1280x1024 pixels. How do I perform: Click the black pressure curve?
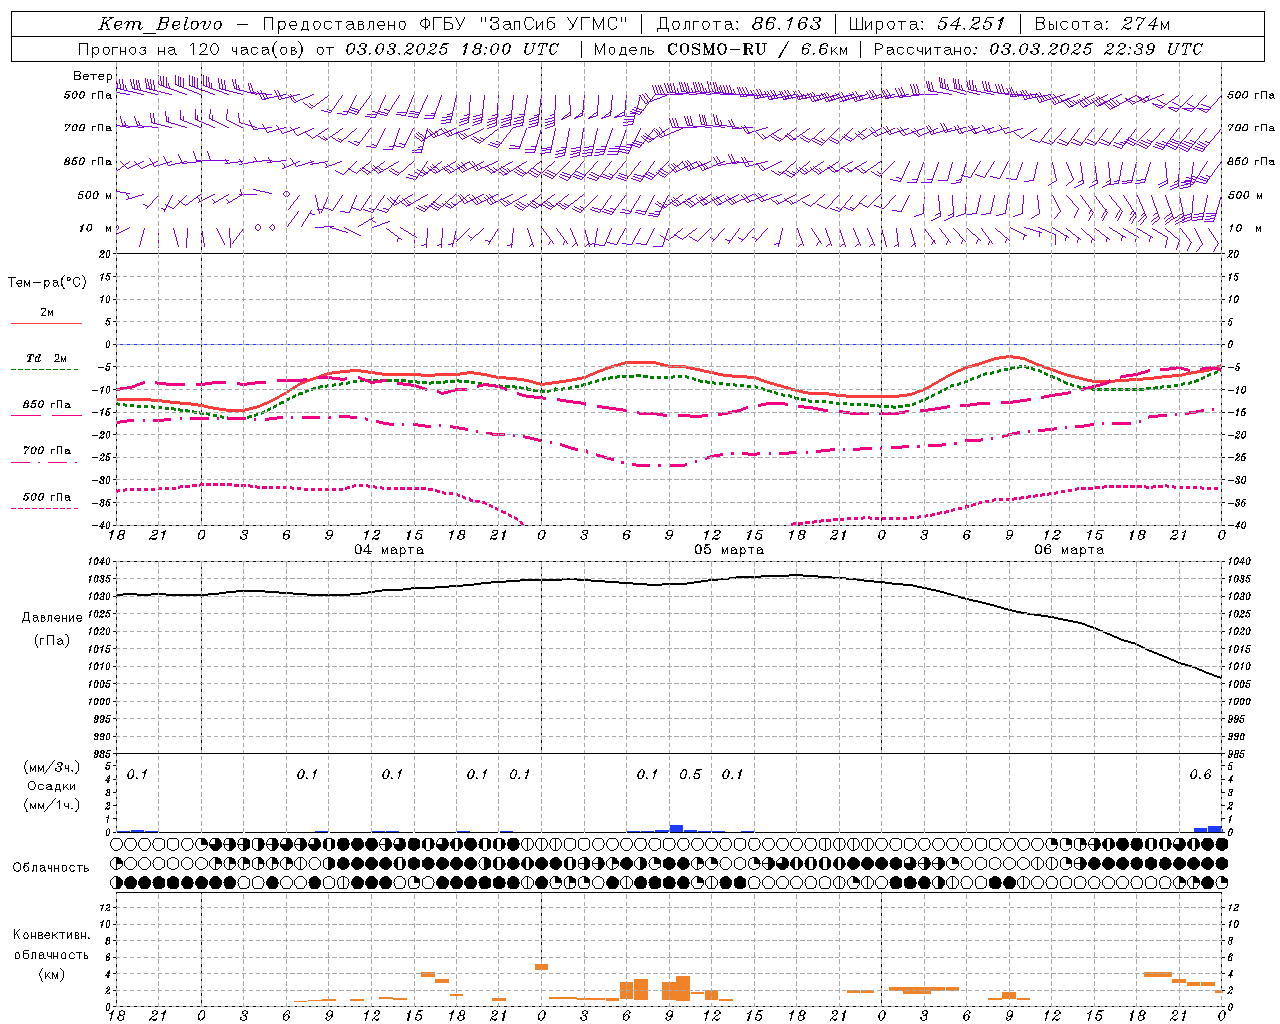(668, 584)
